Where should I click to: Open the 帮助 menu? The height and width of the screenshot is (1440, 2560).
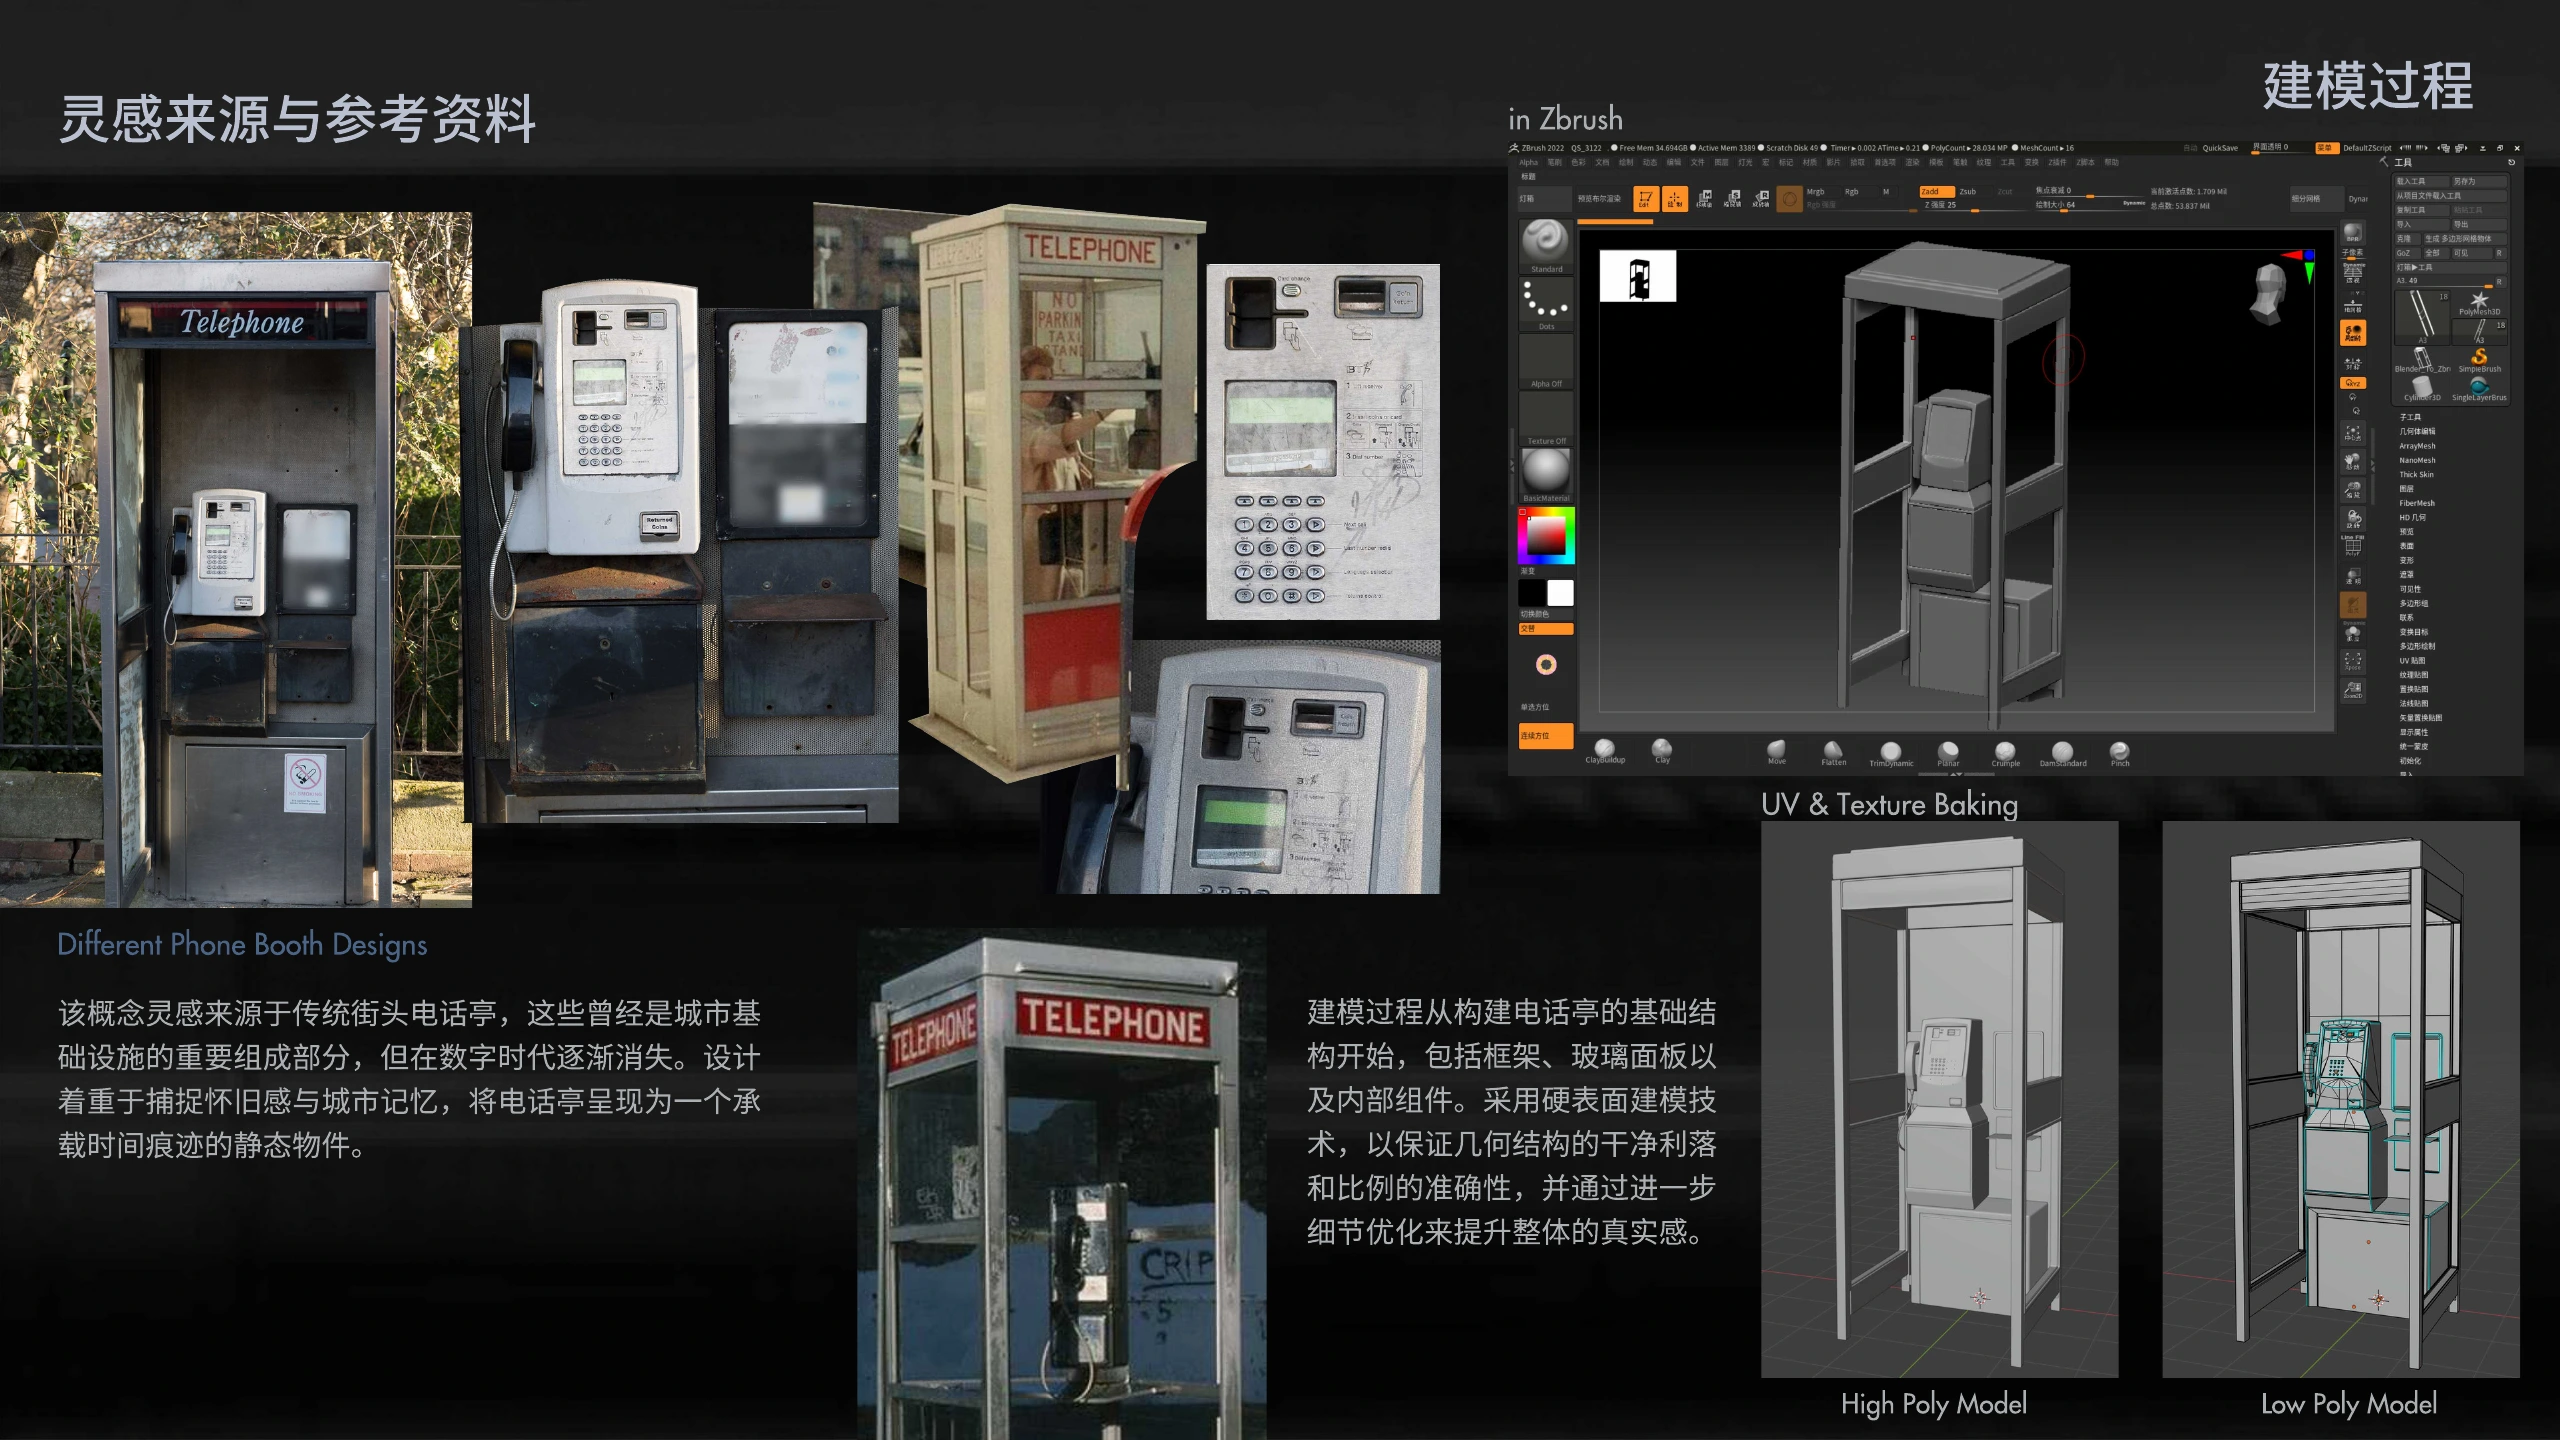pos(2112,162)
